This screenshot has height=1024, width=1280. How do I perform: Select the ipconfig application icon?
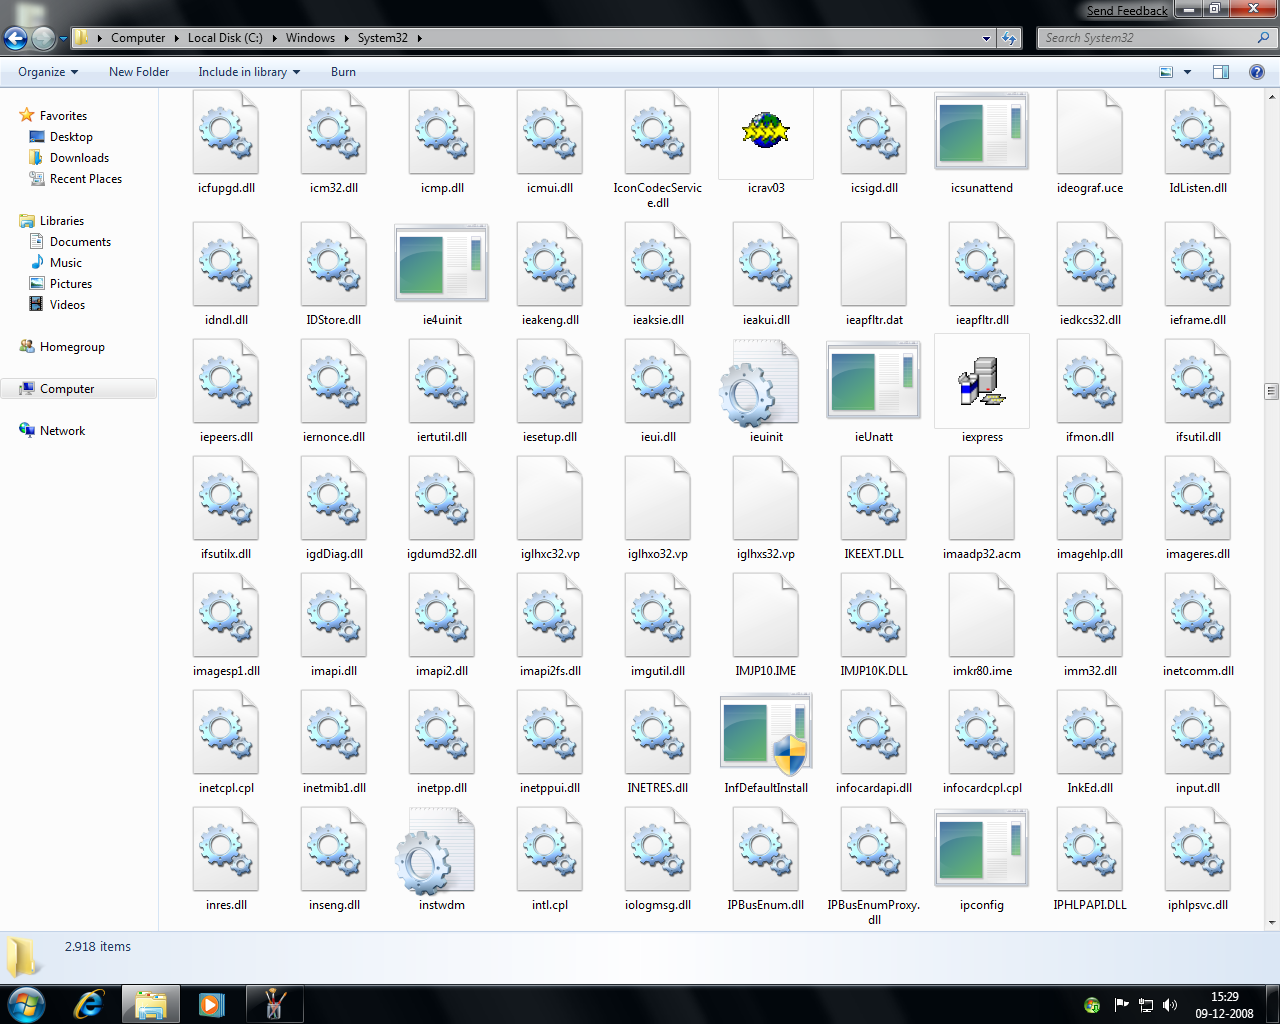click(981, 848)
